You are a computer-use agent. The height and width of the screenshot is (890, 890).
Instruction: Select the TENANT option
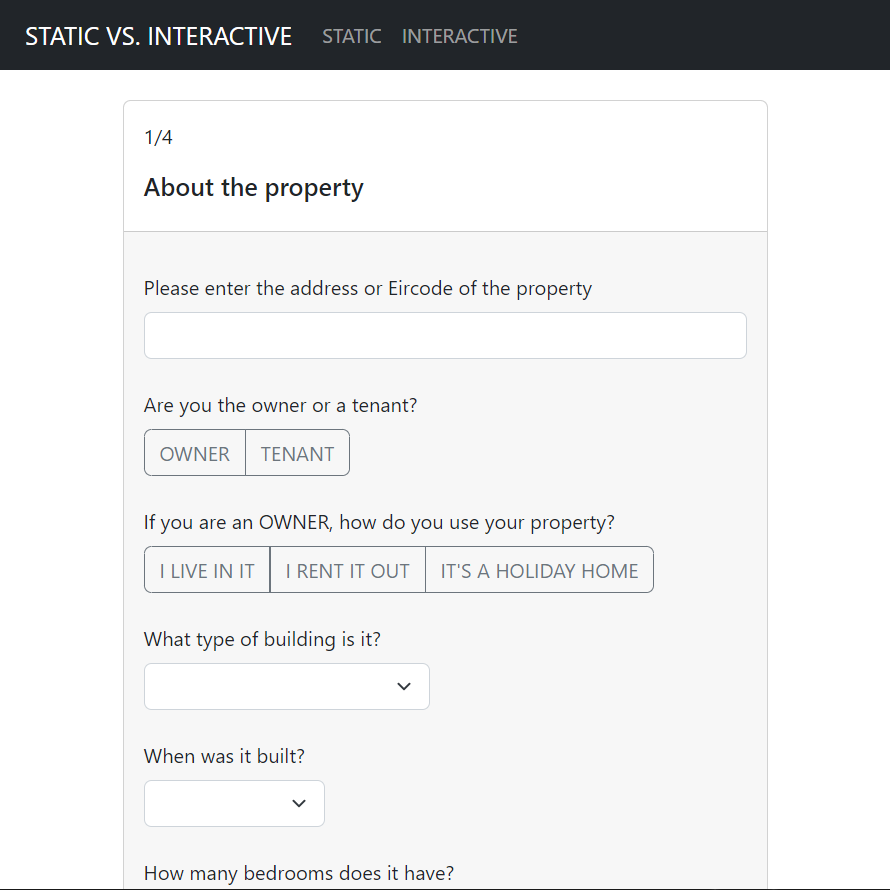[x=297, y=453]
